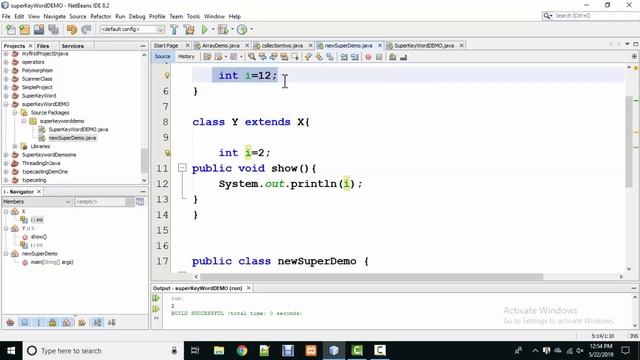
Task: Click the editor vertical scrollbar
Action: coord(629,142)
